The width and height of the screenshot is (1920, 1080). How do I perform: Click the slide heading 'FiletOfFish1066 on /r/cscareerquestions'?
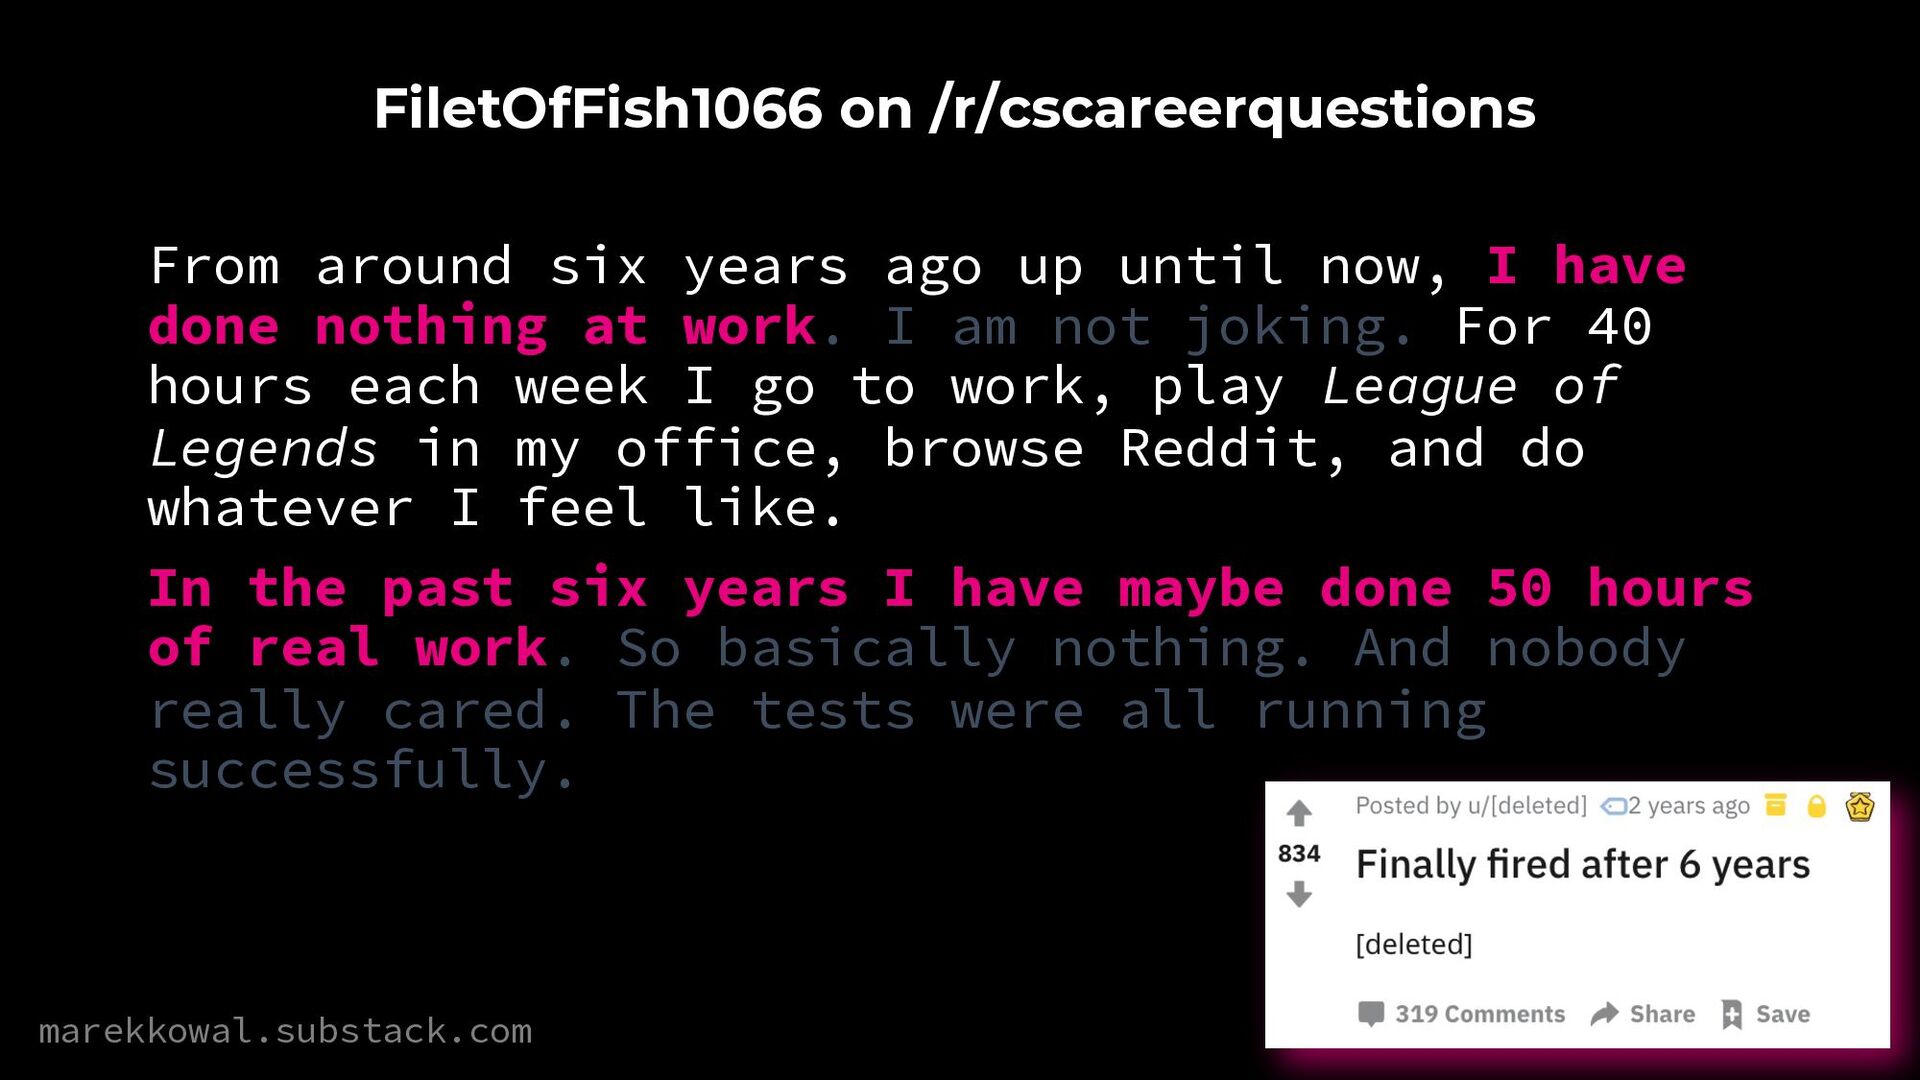(x=954, y=109)
